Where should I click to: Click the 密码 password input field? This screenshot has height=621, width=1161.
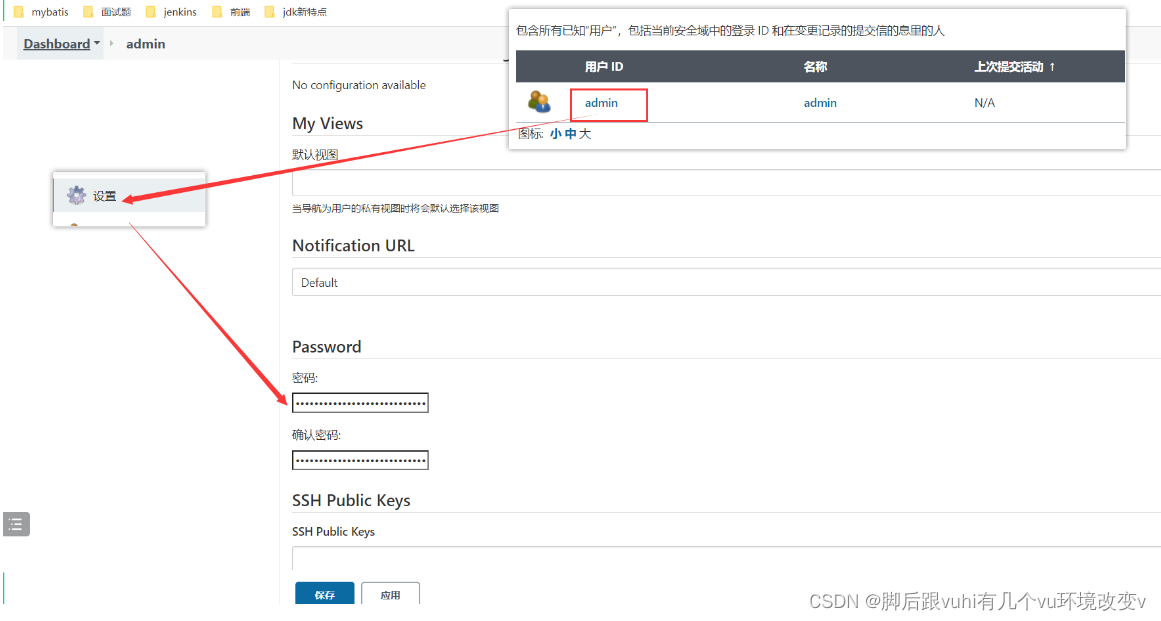point(360,402)
